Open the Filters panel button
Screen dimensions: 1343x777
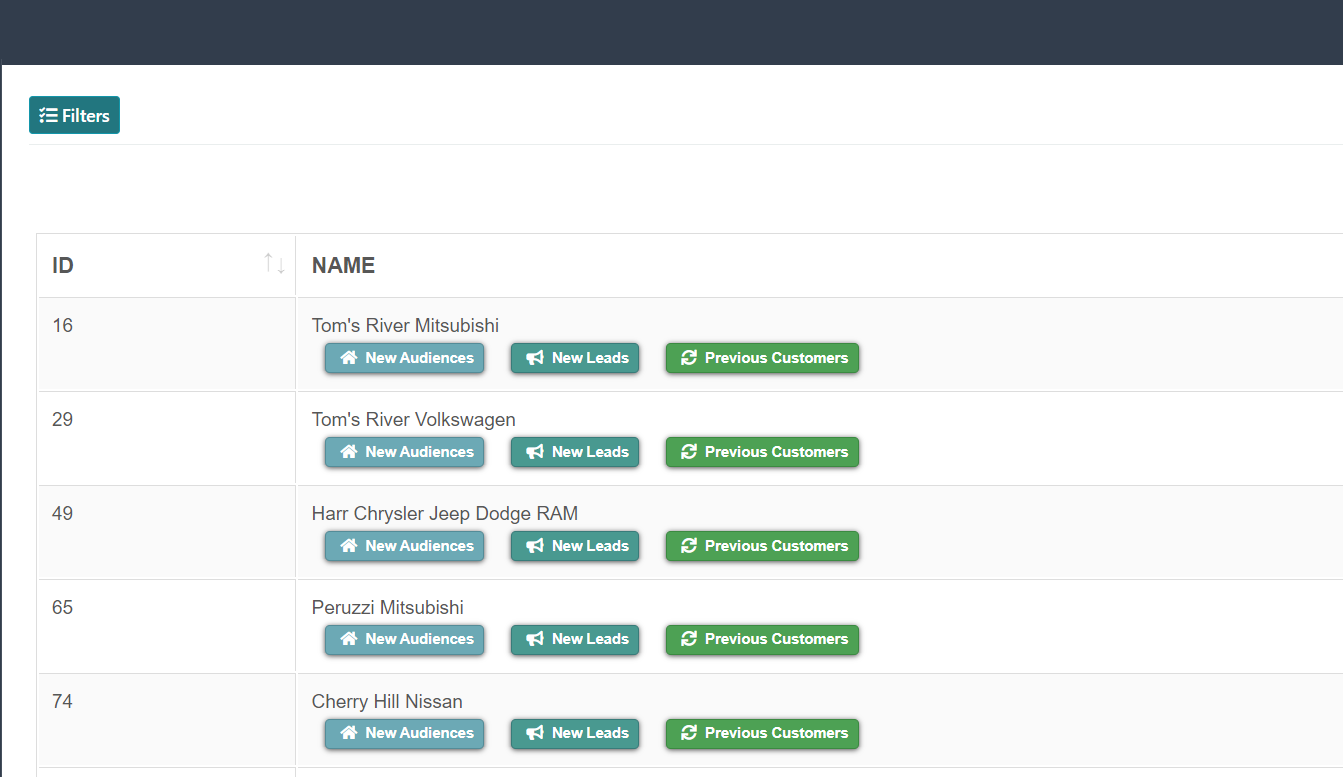coord(74,115)
